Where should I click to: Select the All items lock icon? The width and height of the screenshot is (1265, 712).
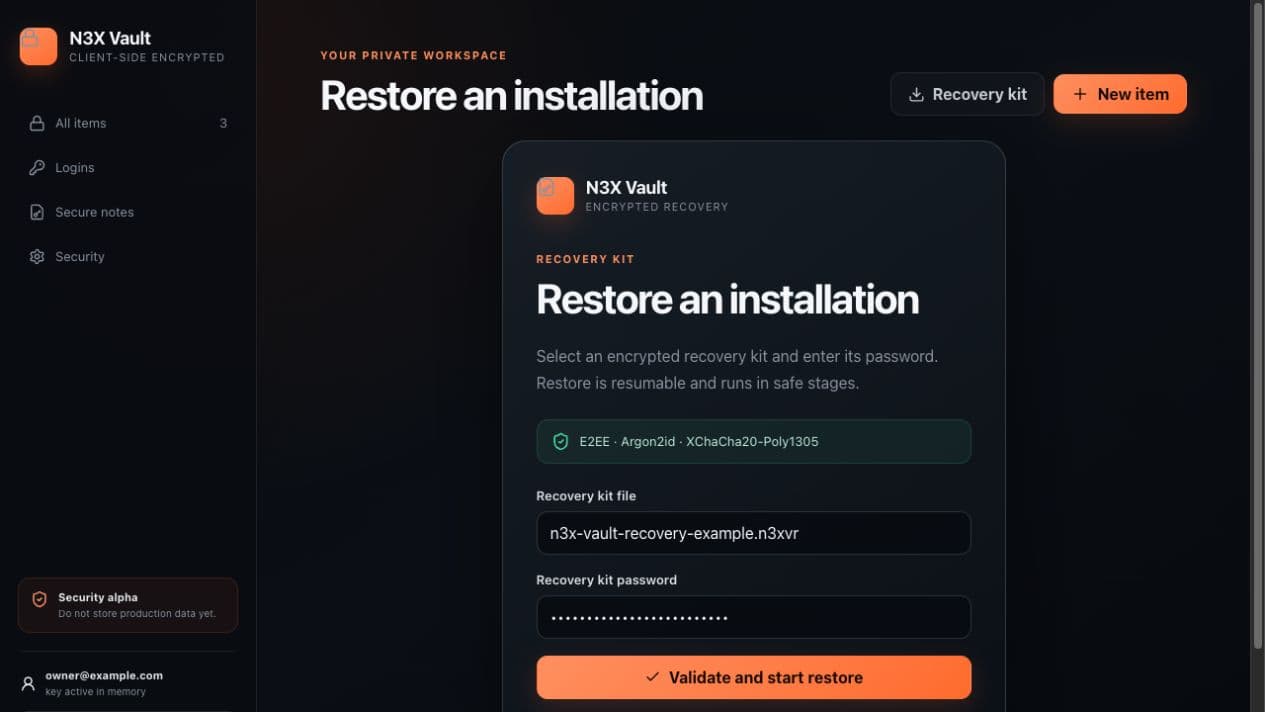[x=37, y=123]
